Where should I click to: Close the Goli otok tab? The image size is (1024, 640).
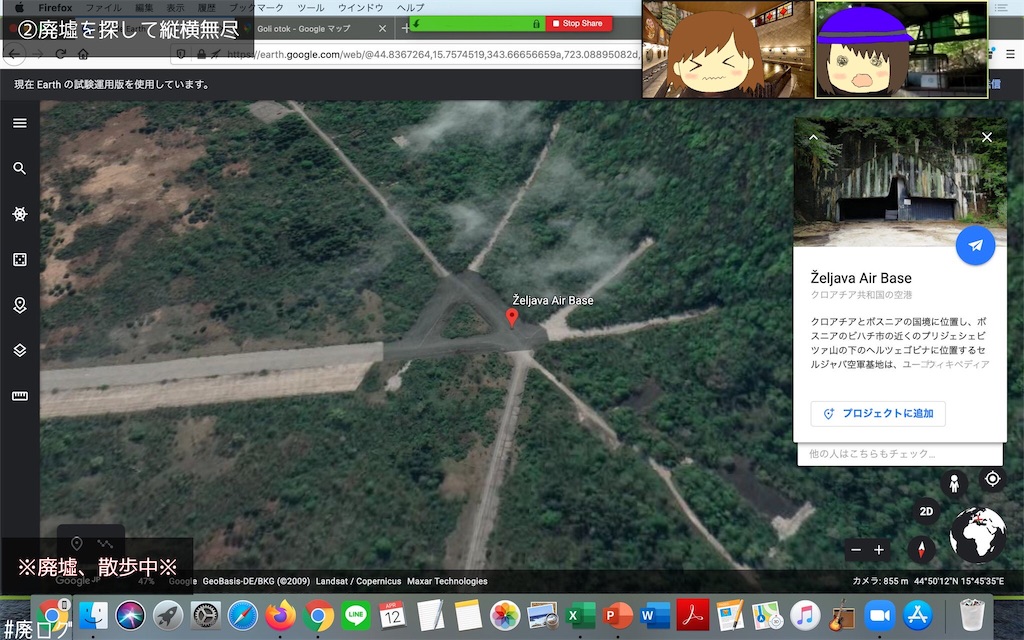pyautogui.click(x=383, y=29)
